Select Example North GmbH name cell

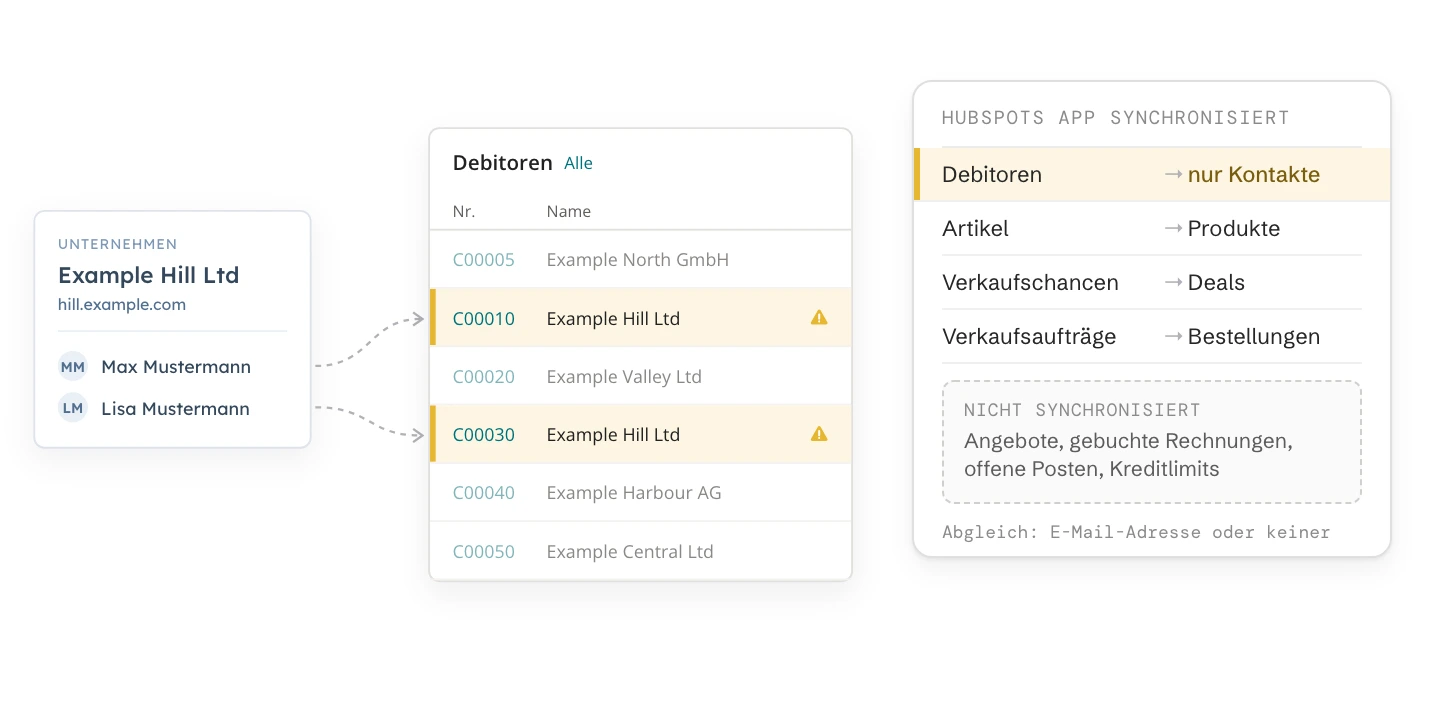pos(638,260)
